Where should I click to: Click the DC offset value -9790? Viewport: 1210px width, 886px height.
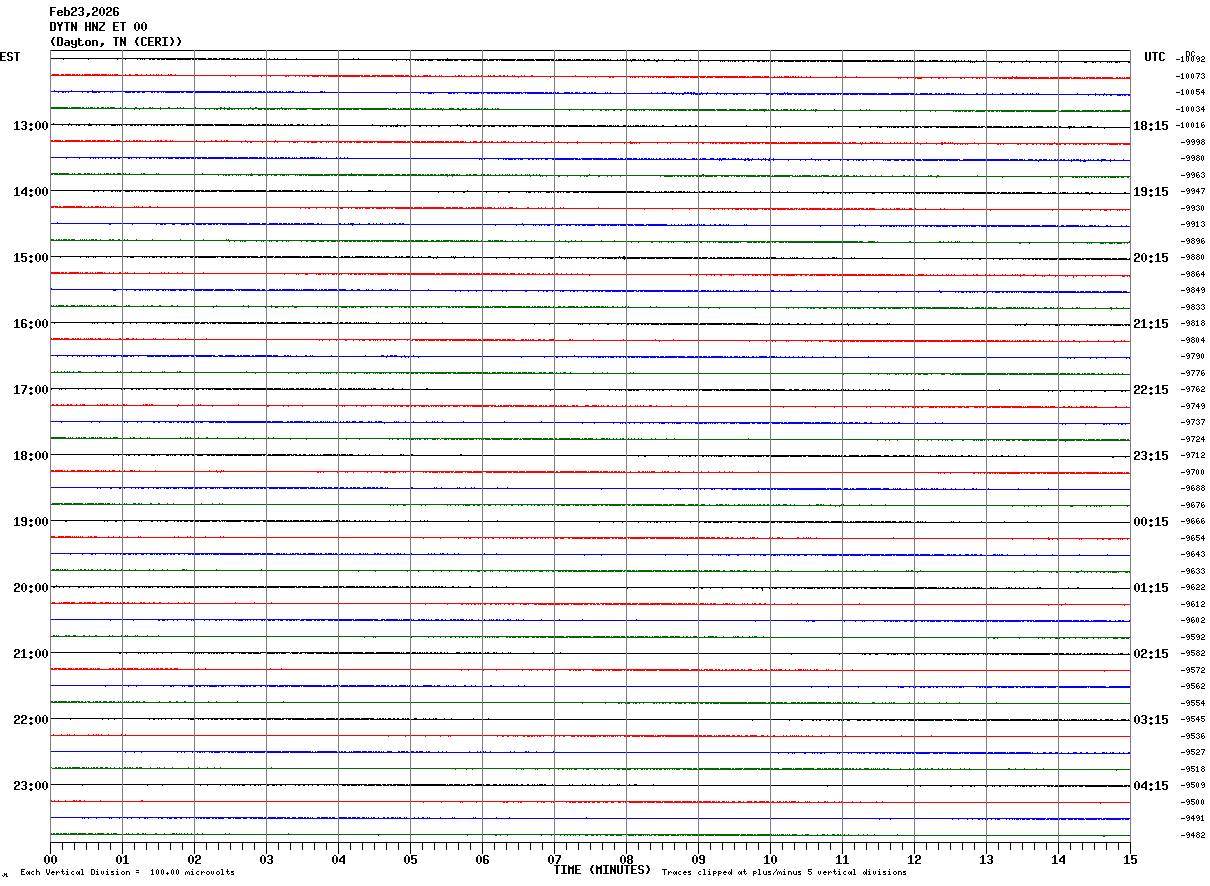pos(1193,357)
